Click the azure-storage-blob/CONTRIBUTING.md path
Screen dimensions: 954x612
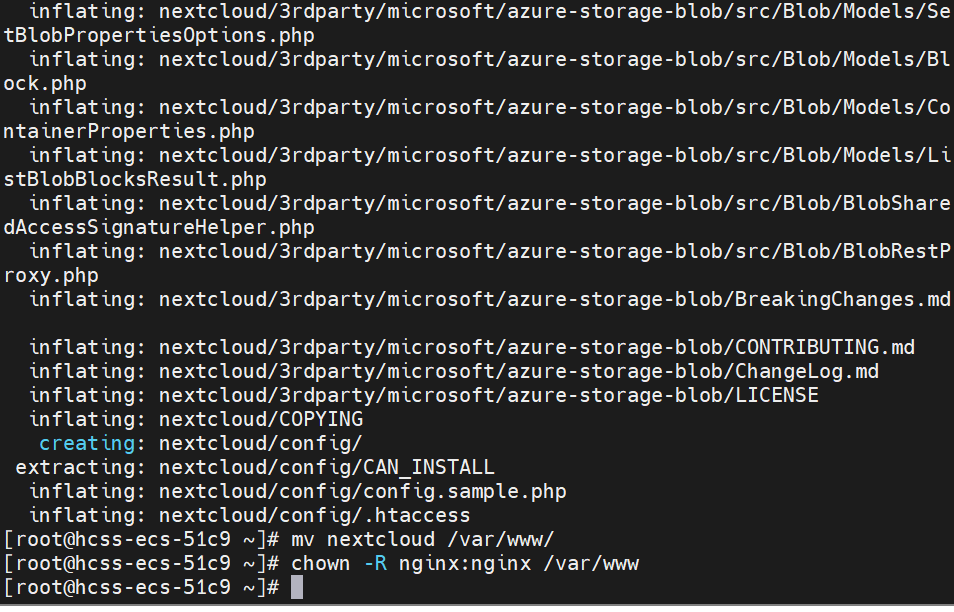536,347
